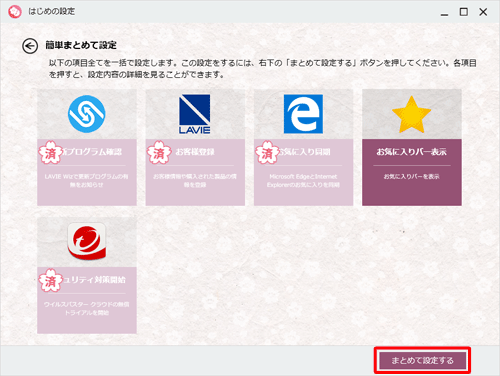Click the Virus Buster red icon
Image resolution: width=500 pixels, height=376 pixels.
[87, 241]
